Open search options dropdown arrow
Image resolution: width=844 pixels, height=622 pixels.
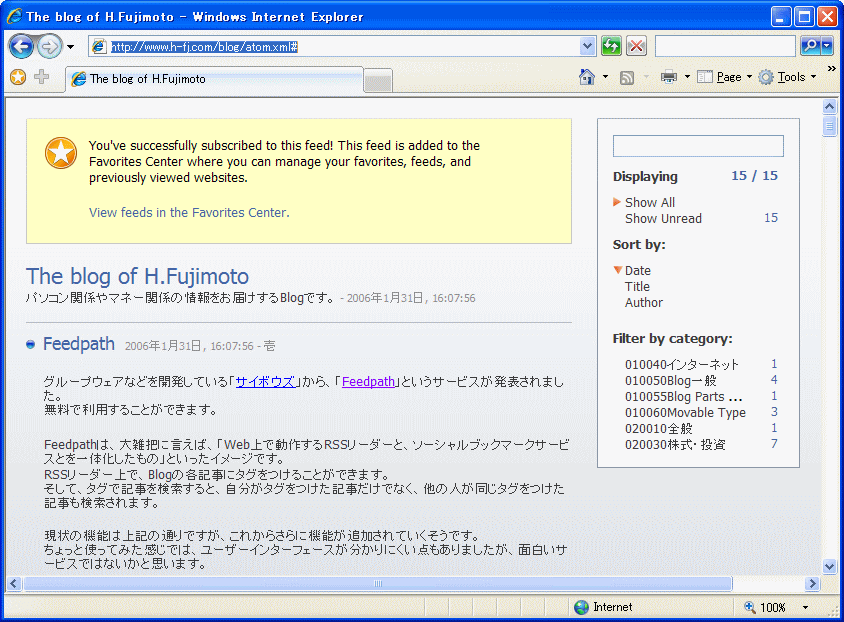[827, 46]
